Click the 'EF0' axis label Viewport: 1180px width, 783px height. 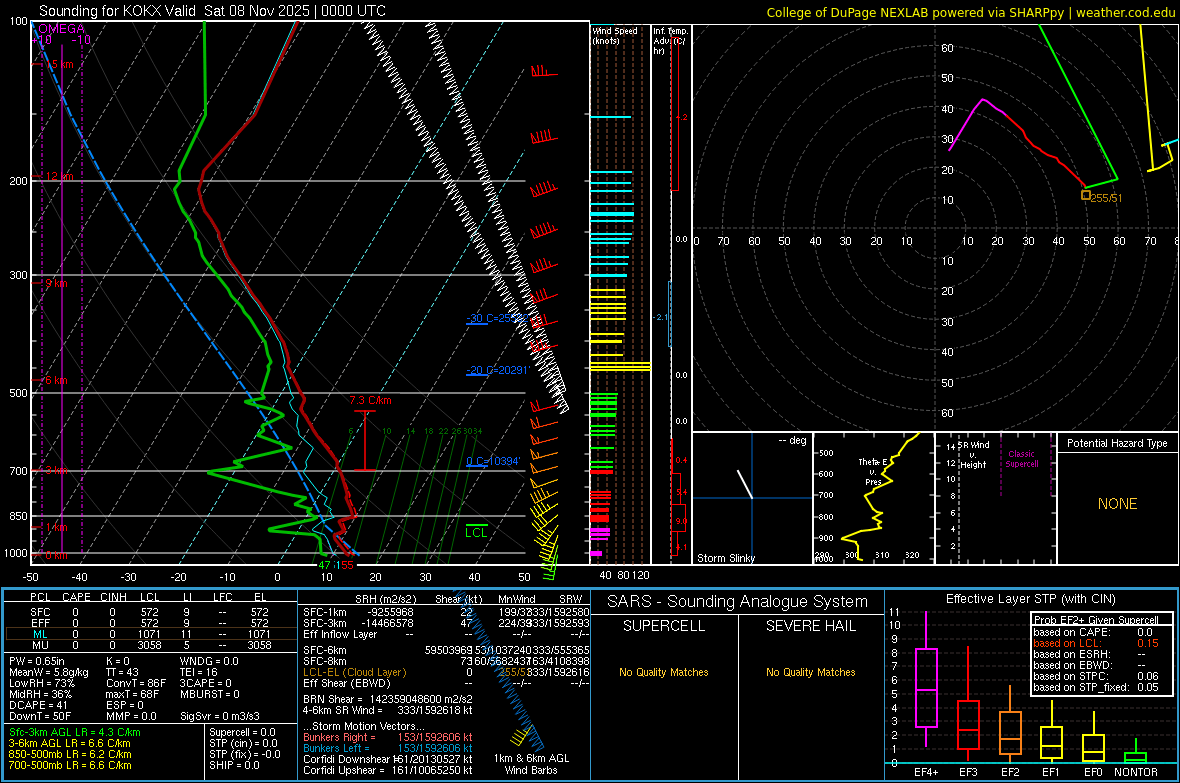point(1093,772)
